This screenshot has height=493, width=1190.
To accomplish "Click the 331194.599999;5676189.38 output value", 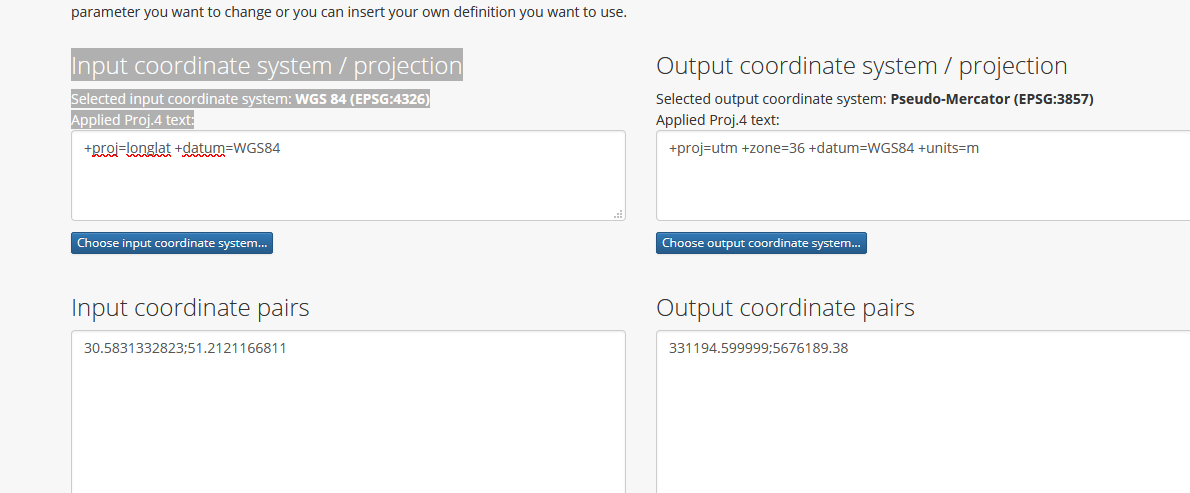I will tap(758, 349).
